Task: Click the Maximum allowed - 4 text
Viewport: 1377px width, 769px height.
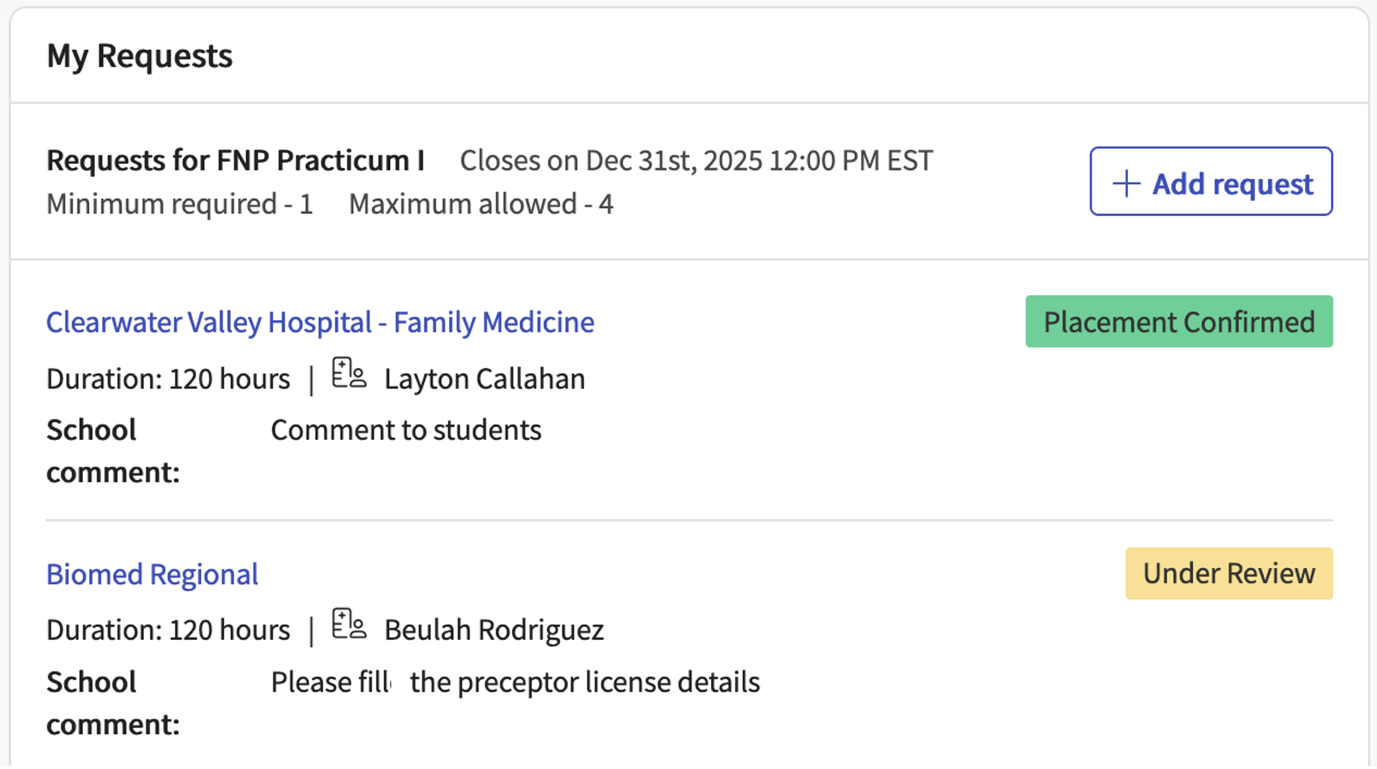Action: pos(481,205)
